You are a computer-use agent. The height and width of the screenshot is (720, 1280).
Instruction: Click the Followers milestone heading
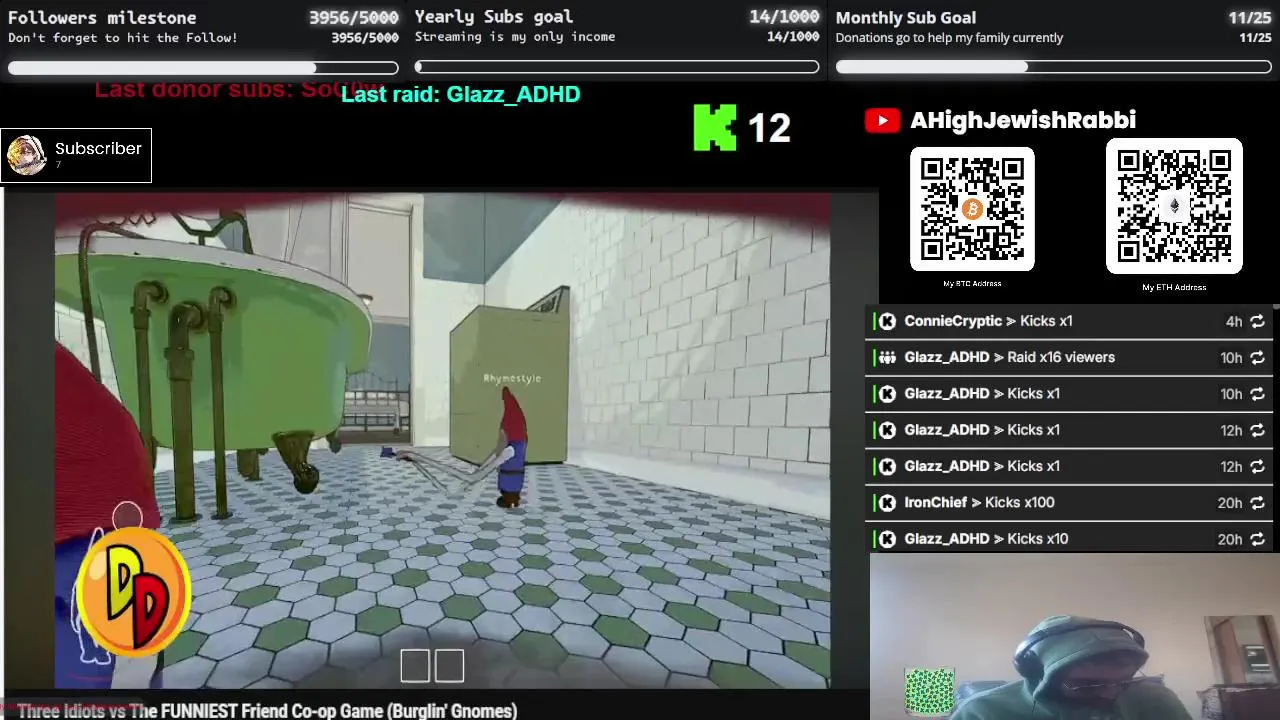pyautogui.click(x=102, y=17)
